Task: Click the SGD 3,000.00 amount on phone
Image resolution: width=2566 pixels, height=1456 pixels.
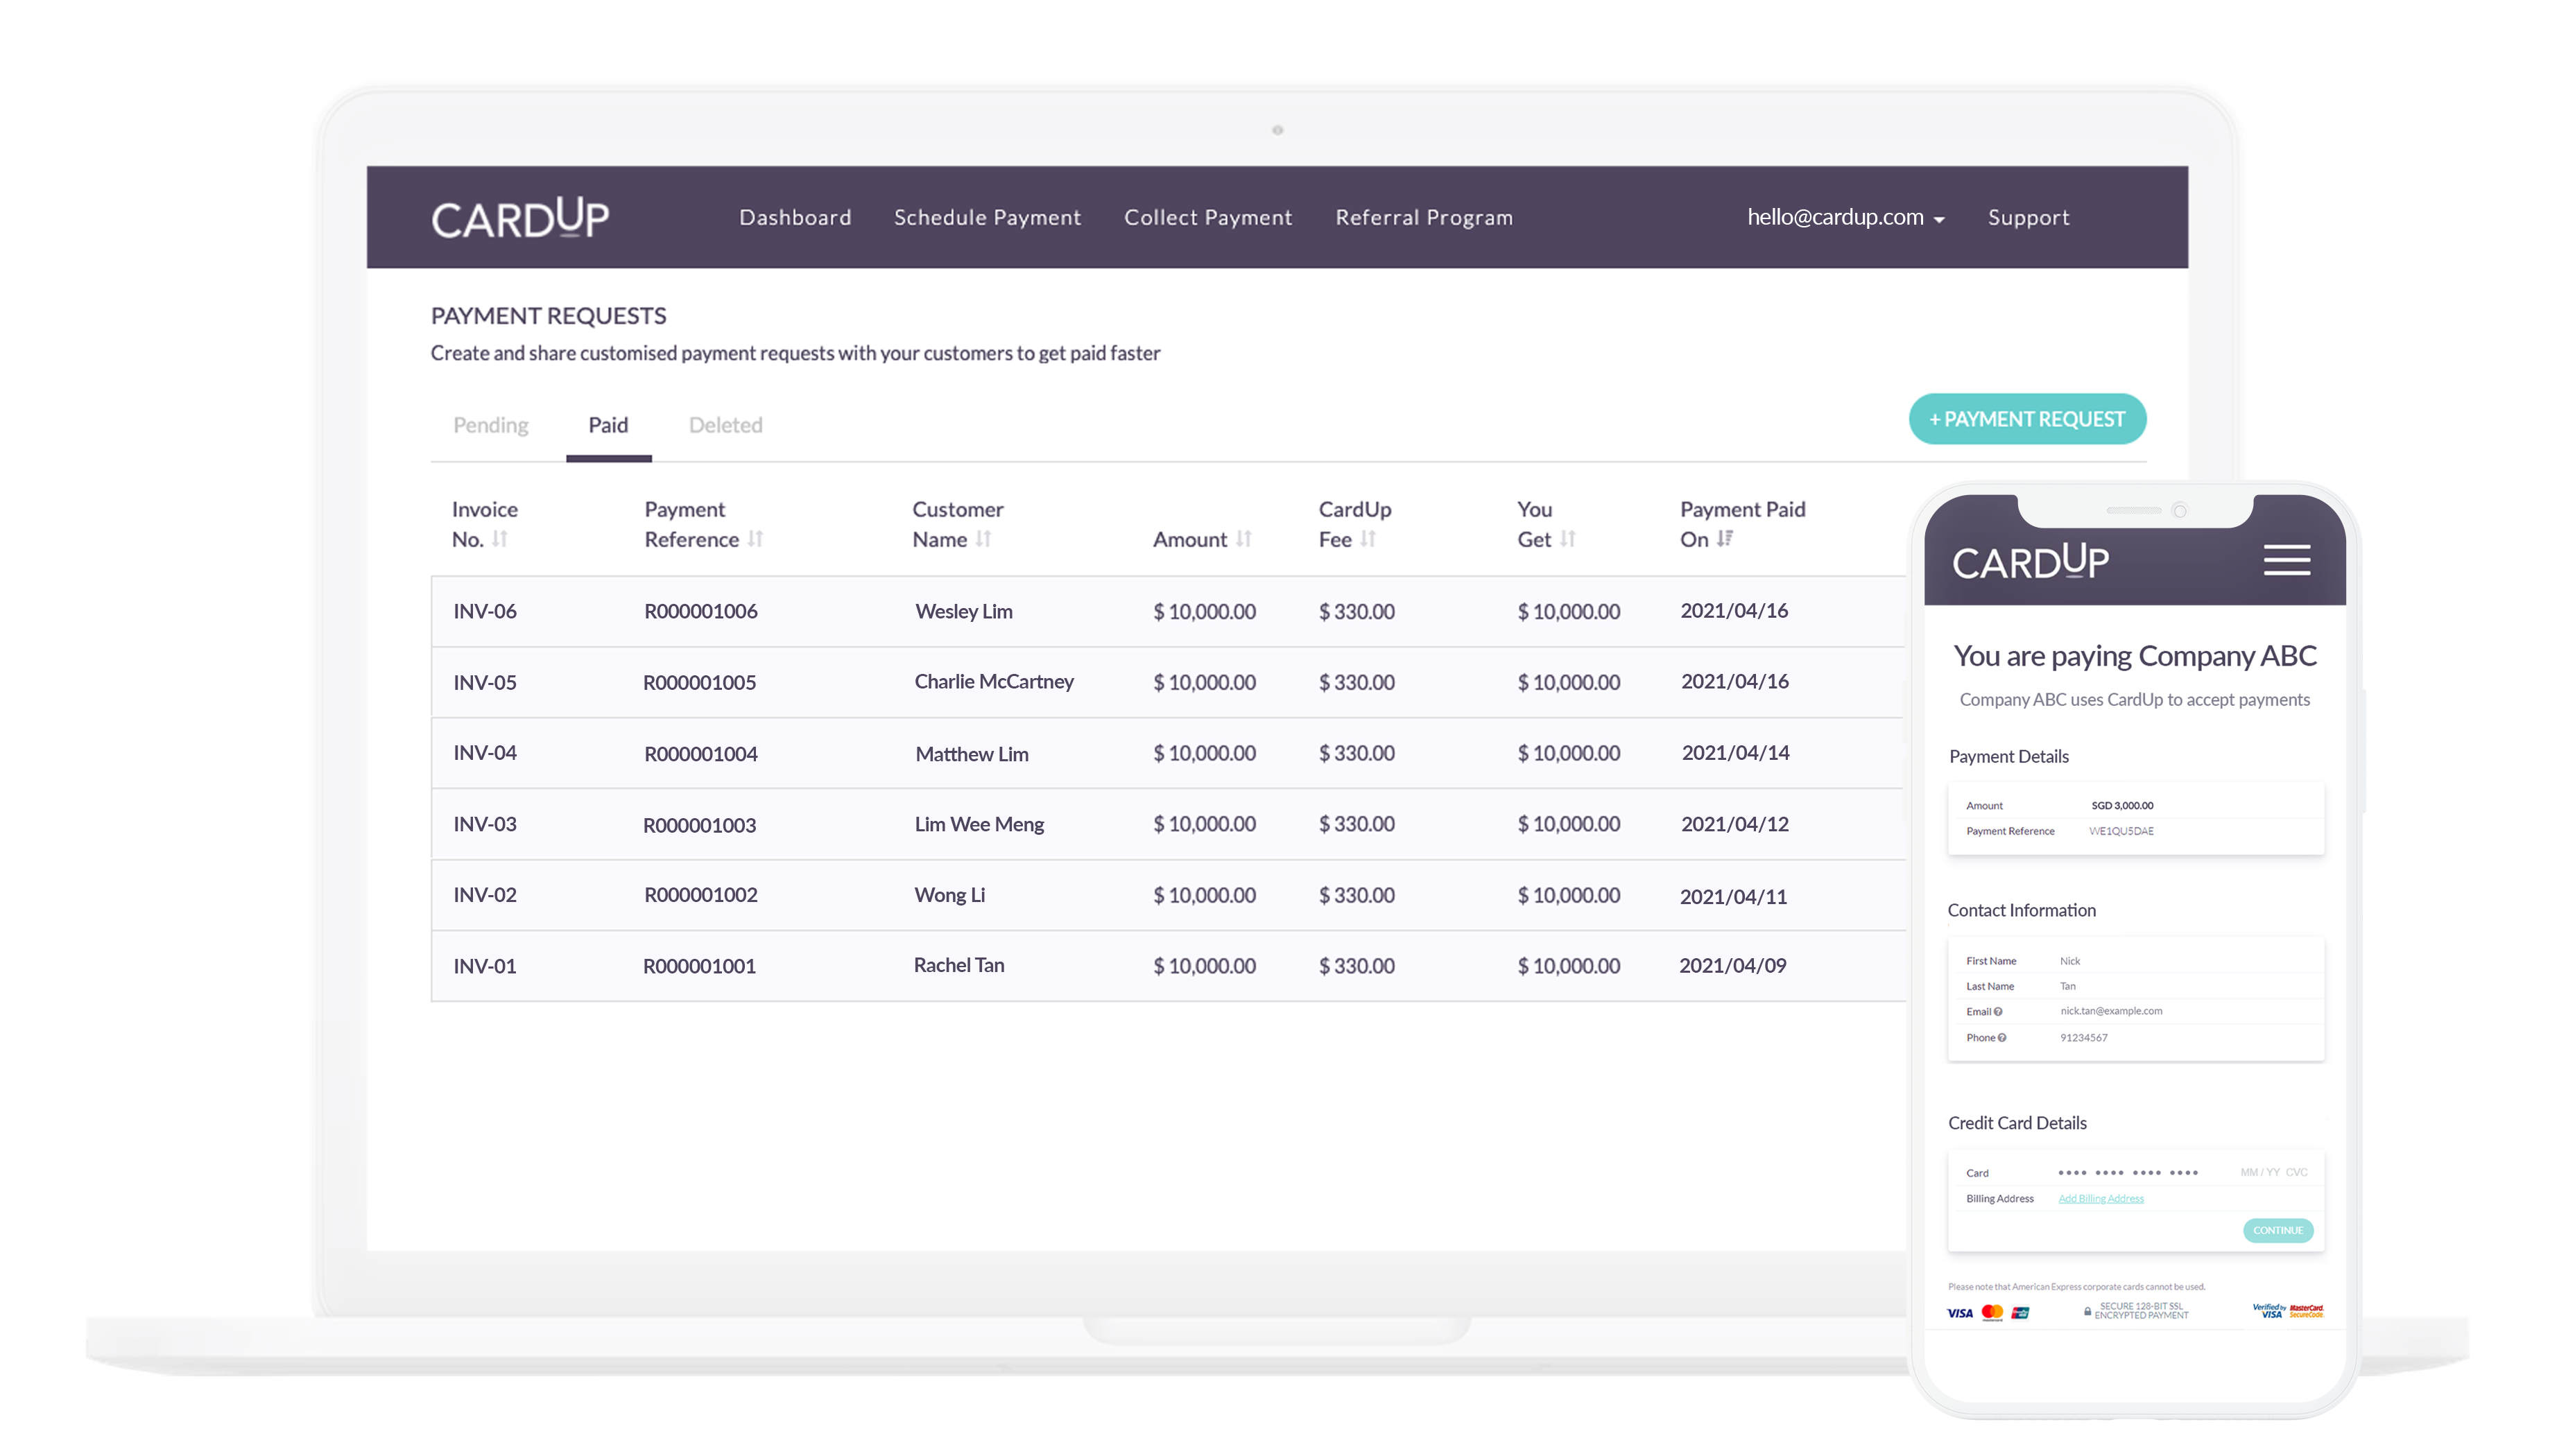Action: pyautogui.click(x=2122, y=805)
